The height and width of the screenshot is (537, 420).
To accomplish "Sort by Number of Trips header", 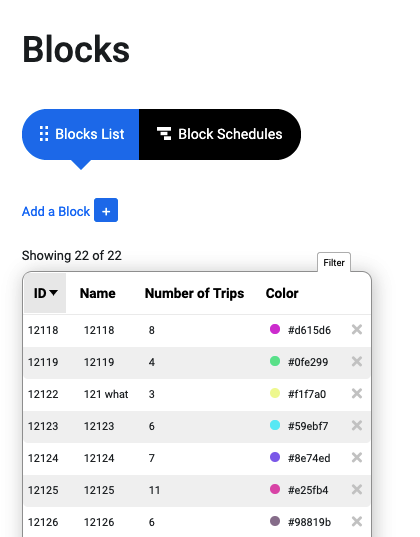I will (194, 293).
